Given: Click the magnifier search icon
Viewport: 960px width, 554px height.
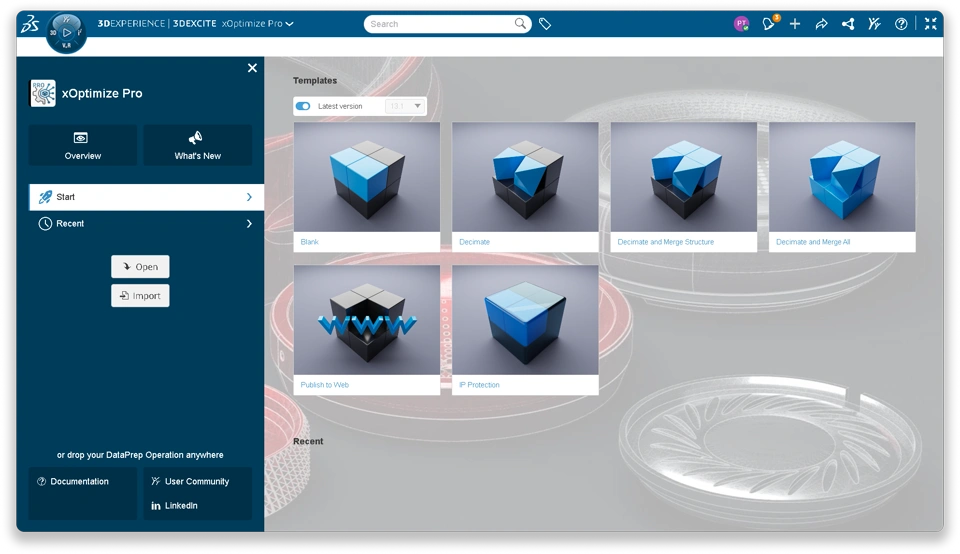Looking at the screenshot, I should pyautogui.click(x=520, y=23).
